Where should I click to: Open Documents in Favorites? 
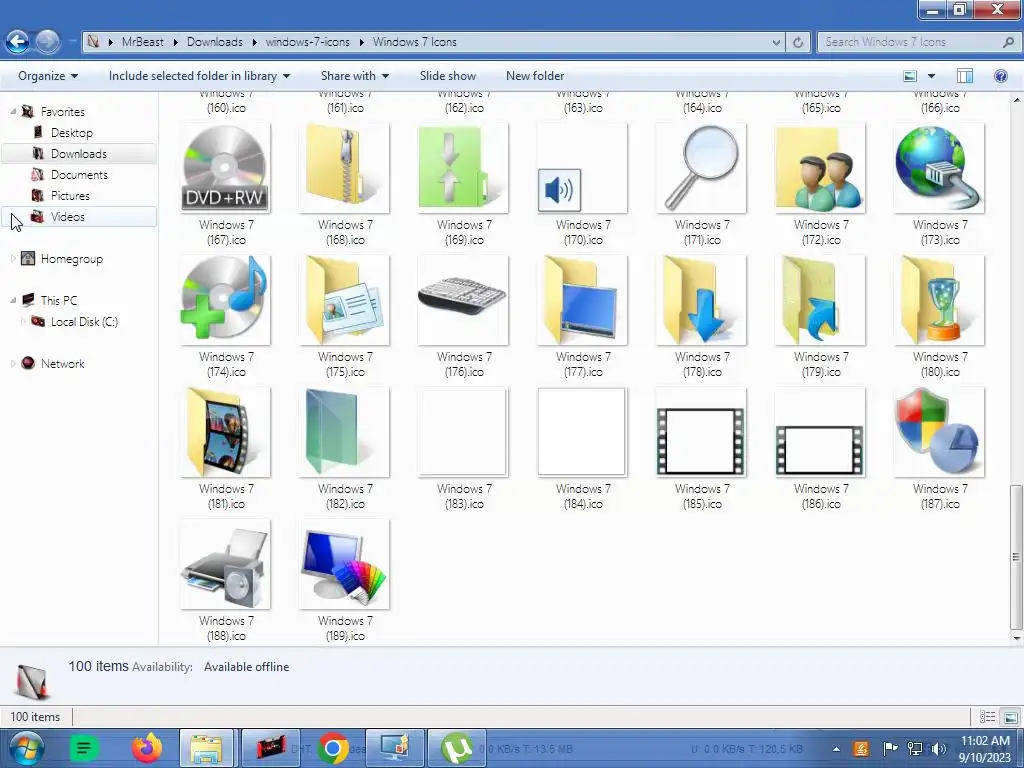[79, 174]
